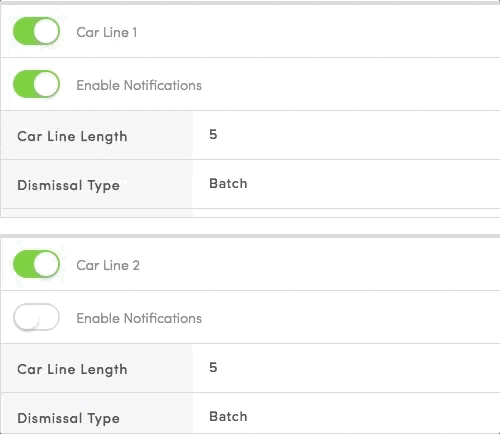Click gray section divider above Car Line 2
Viewport: 500px width, 434px height.
pyautogui.click(x=250, y=236)
